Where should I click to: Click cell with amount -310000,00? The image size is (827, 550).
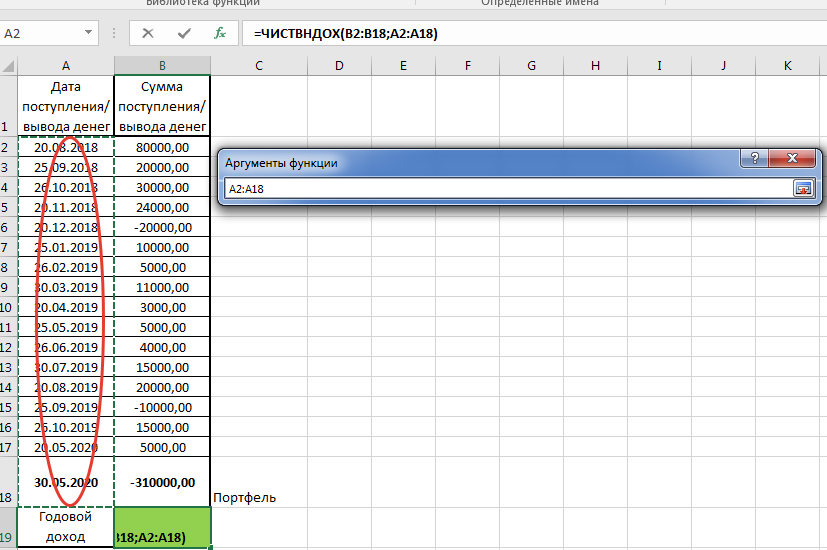162,482
